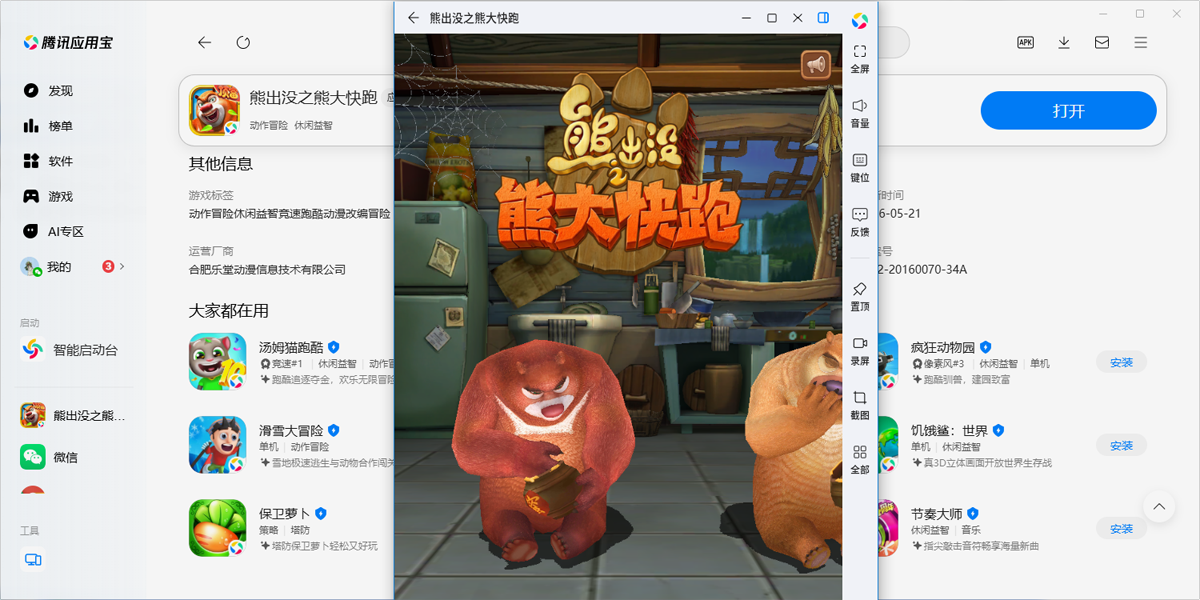The image size is (1200, 600).
Task: Click 合肥乐堂动漫信息技术有限公司 text
Action: (267, 269)
